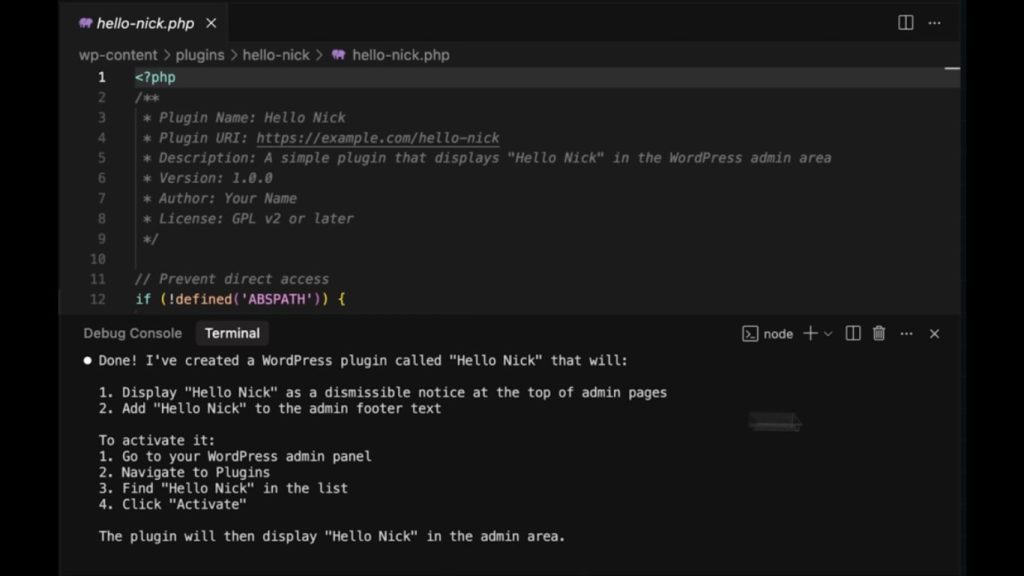Open the terminal panel's more options ellipsis
This screenshot has width=1024, height=576.
click(x=906, y=334)
